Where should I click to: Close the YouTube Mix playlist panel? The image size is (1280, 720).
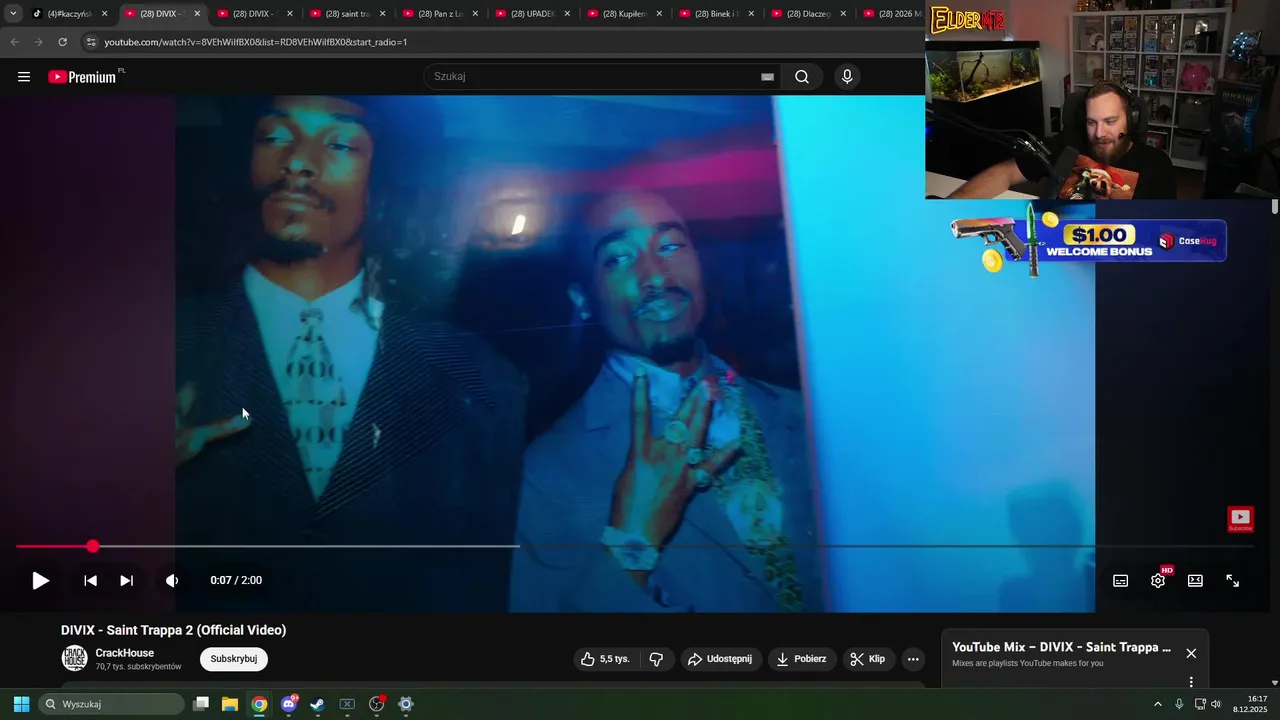pyautogui.click(x=1191, y=653)
